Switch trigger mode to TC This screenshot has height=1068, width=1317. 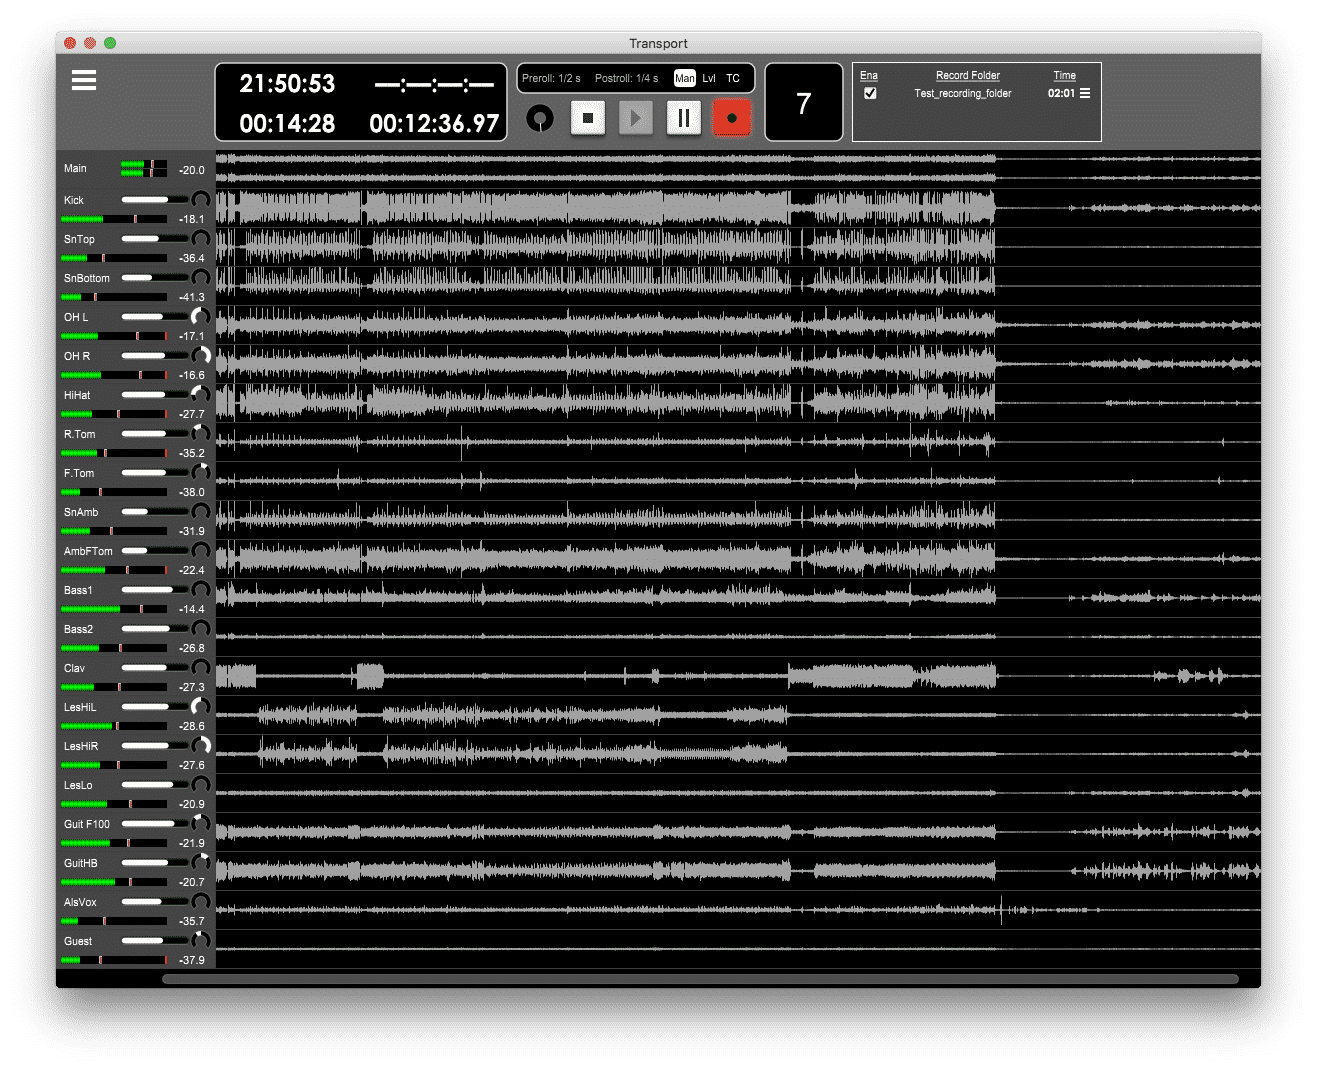(x=733, y=78)
